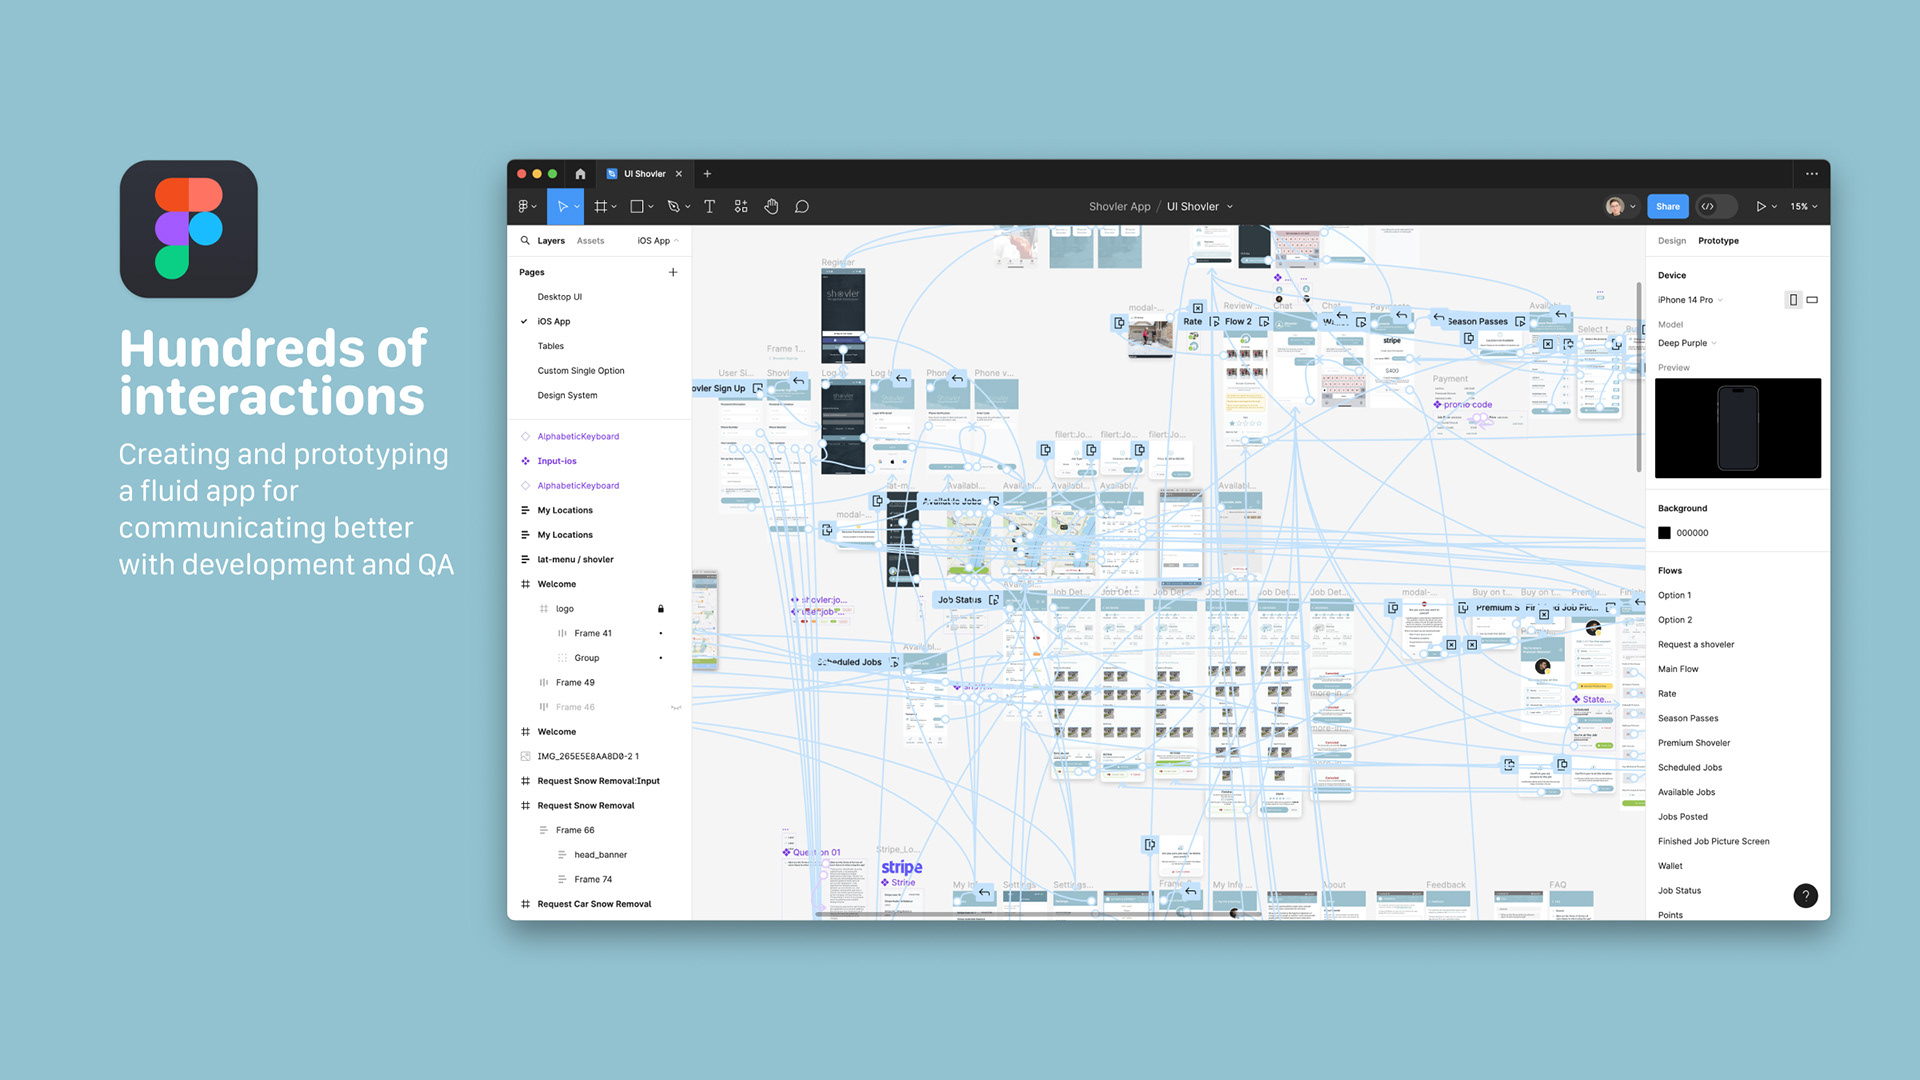Search layers with the magnifier icon
Viewport: 1920px width, 1080px height.
pos(525,241)
